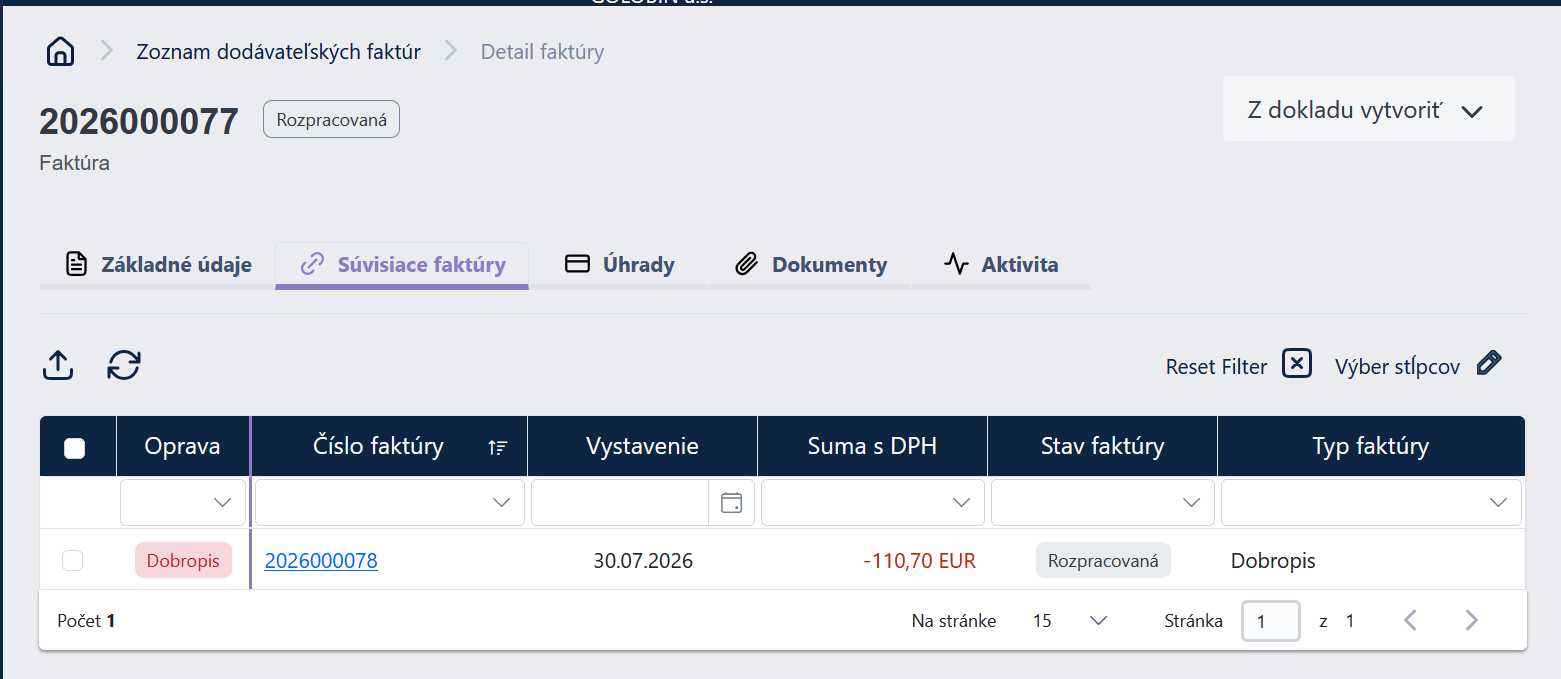Viewport: 1561px width, 679px height.
Task: Change the Na stránke page size dropdown
Action: (1069, 621)
